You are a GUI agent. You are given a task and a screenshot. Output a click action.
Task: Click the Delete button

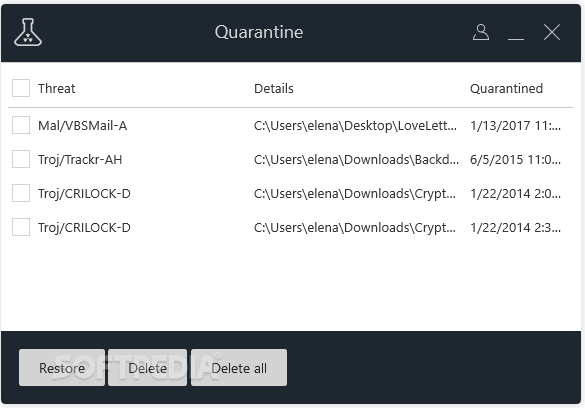point(147,368)
